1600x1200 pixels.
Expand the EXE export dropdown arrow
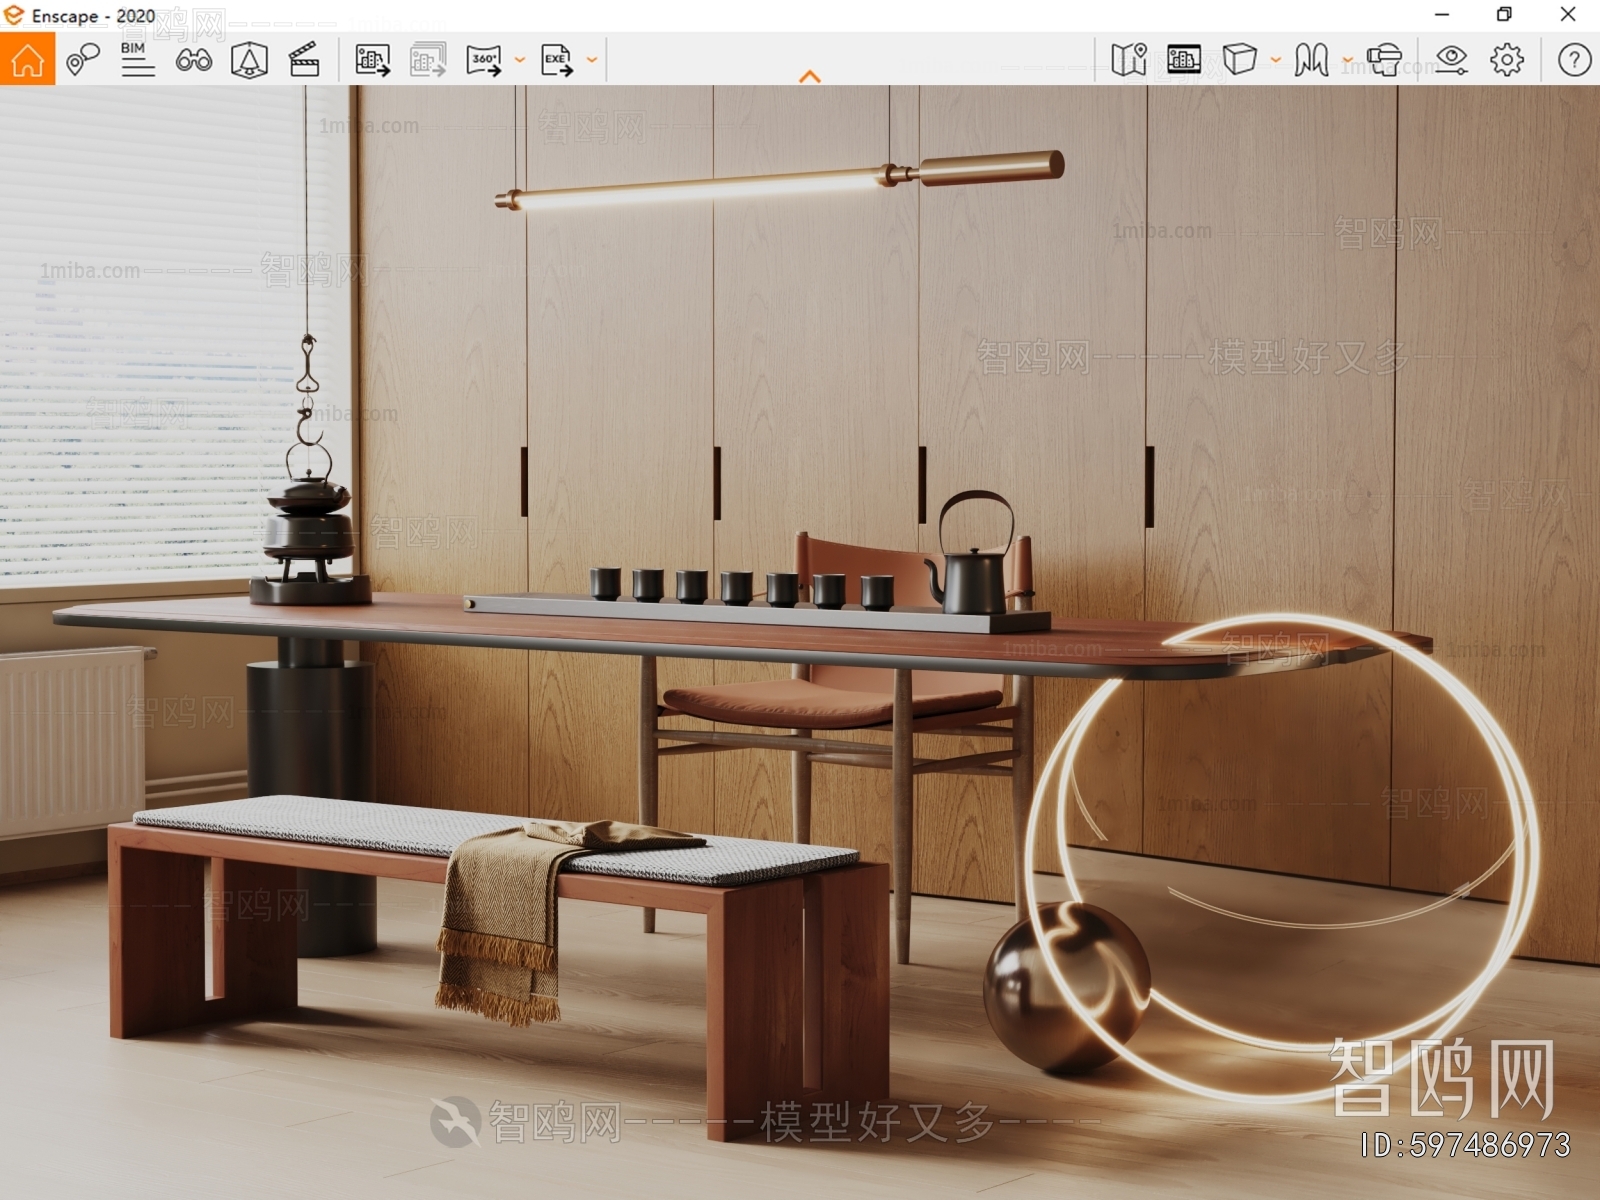(592, 60)
